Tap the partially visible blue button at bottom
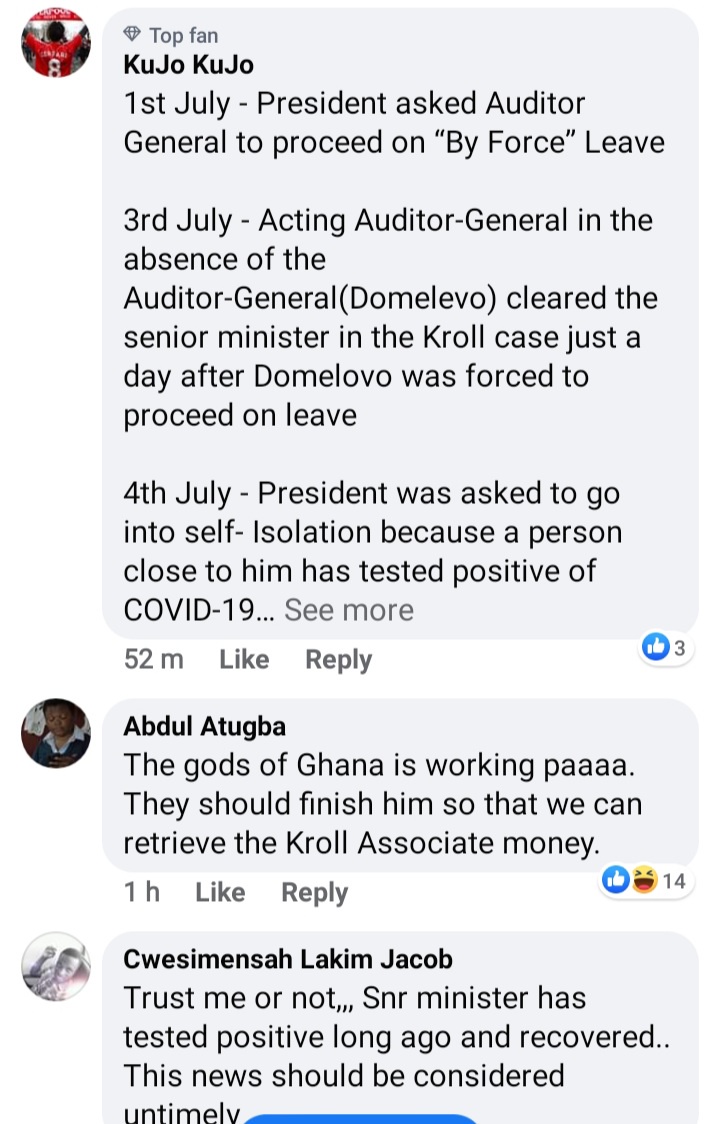The width and height of the screenshot is (720, 1124). (360, 1116)
